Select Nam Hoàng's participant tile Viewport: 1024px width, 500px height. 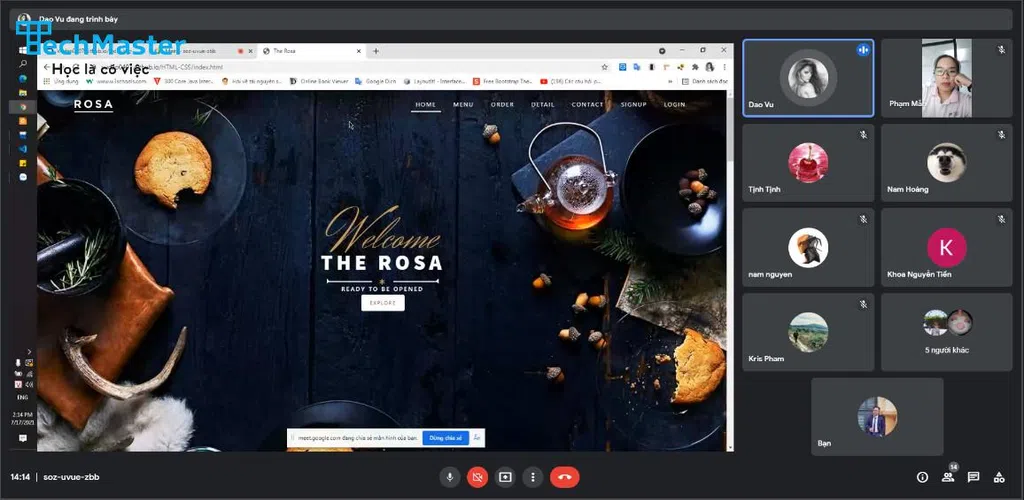pos(946,163)
